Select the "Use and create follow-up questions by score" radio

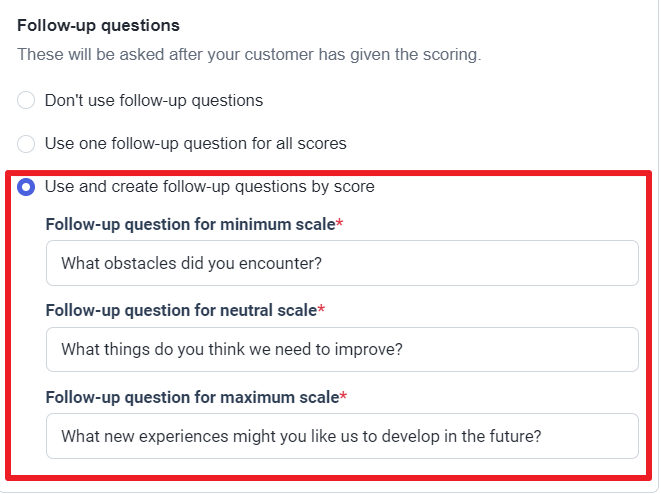click(x=26, y=187)
